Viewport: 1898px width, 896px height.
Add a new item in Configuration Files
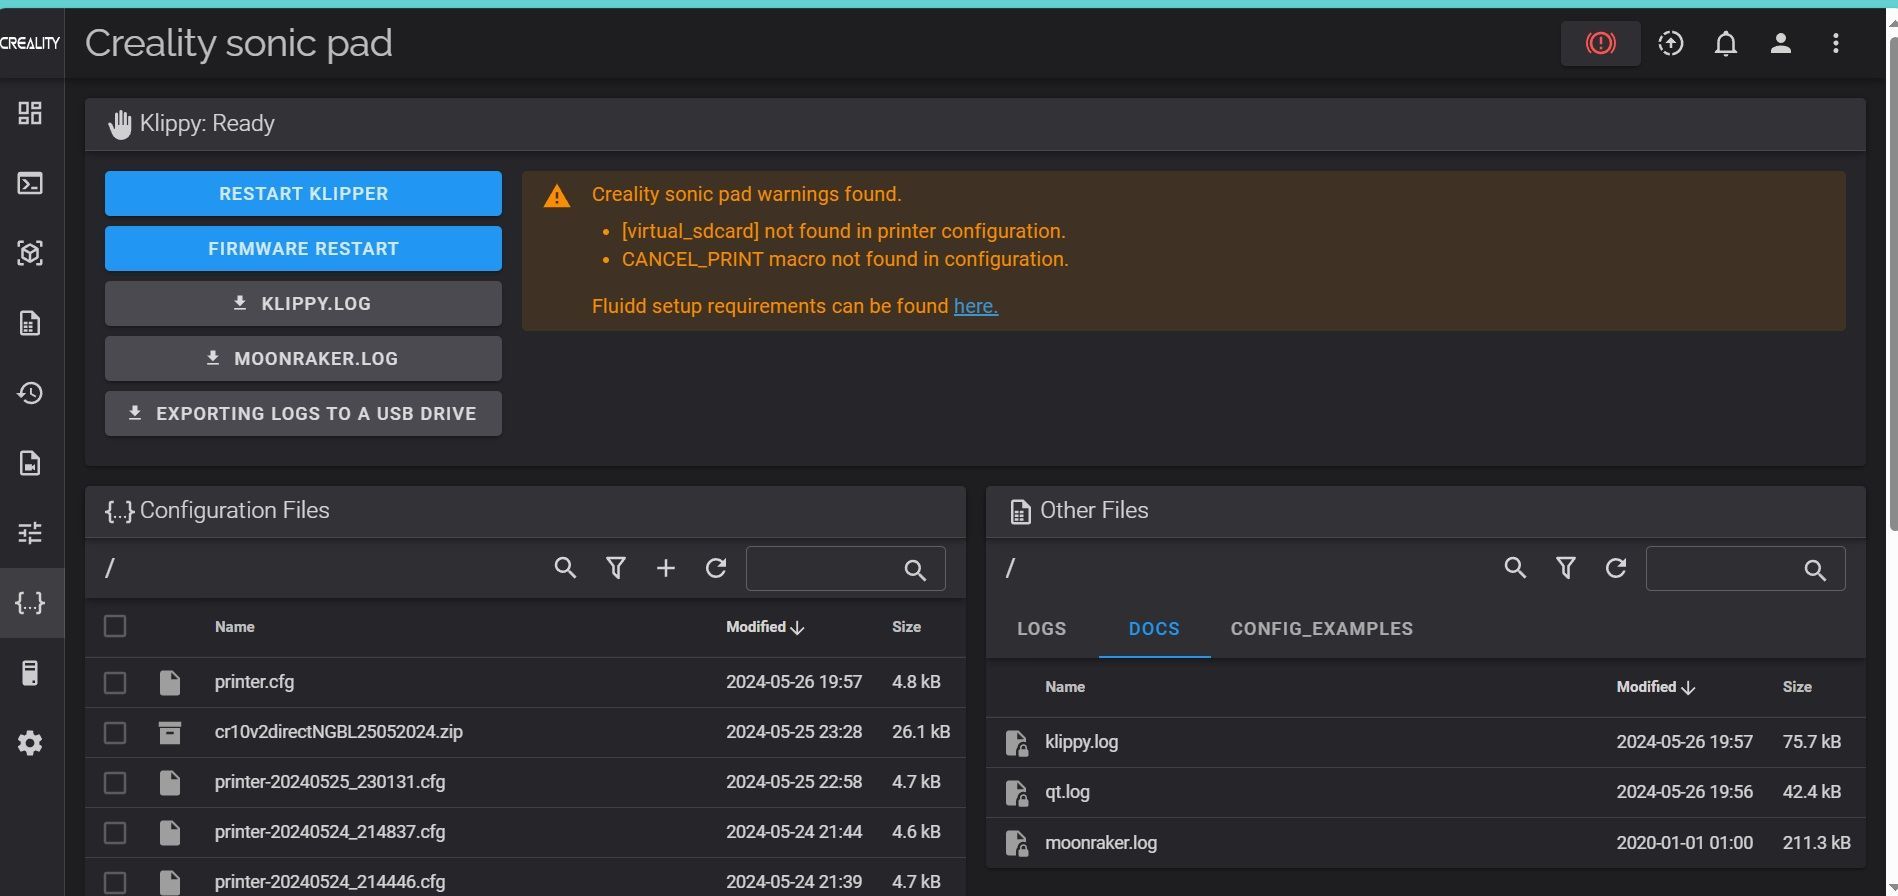point(666,568)
